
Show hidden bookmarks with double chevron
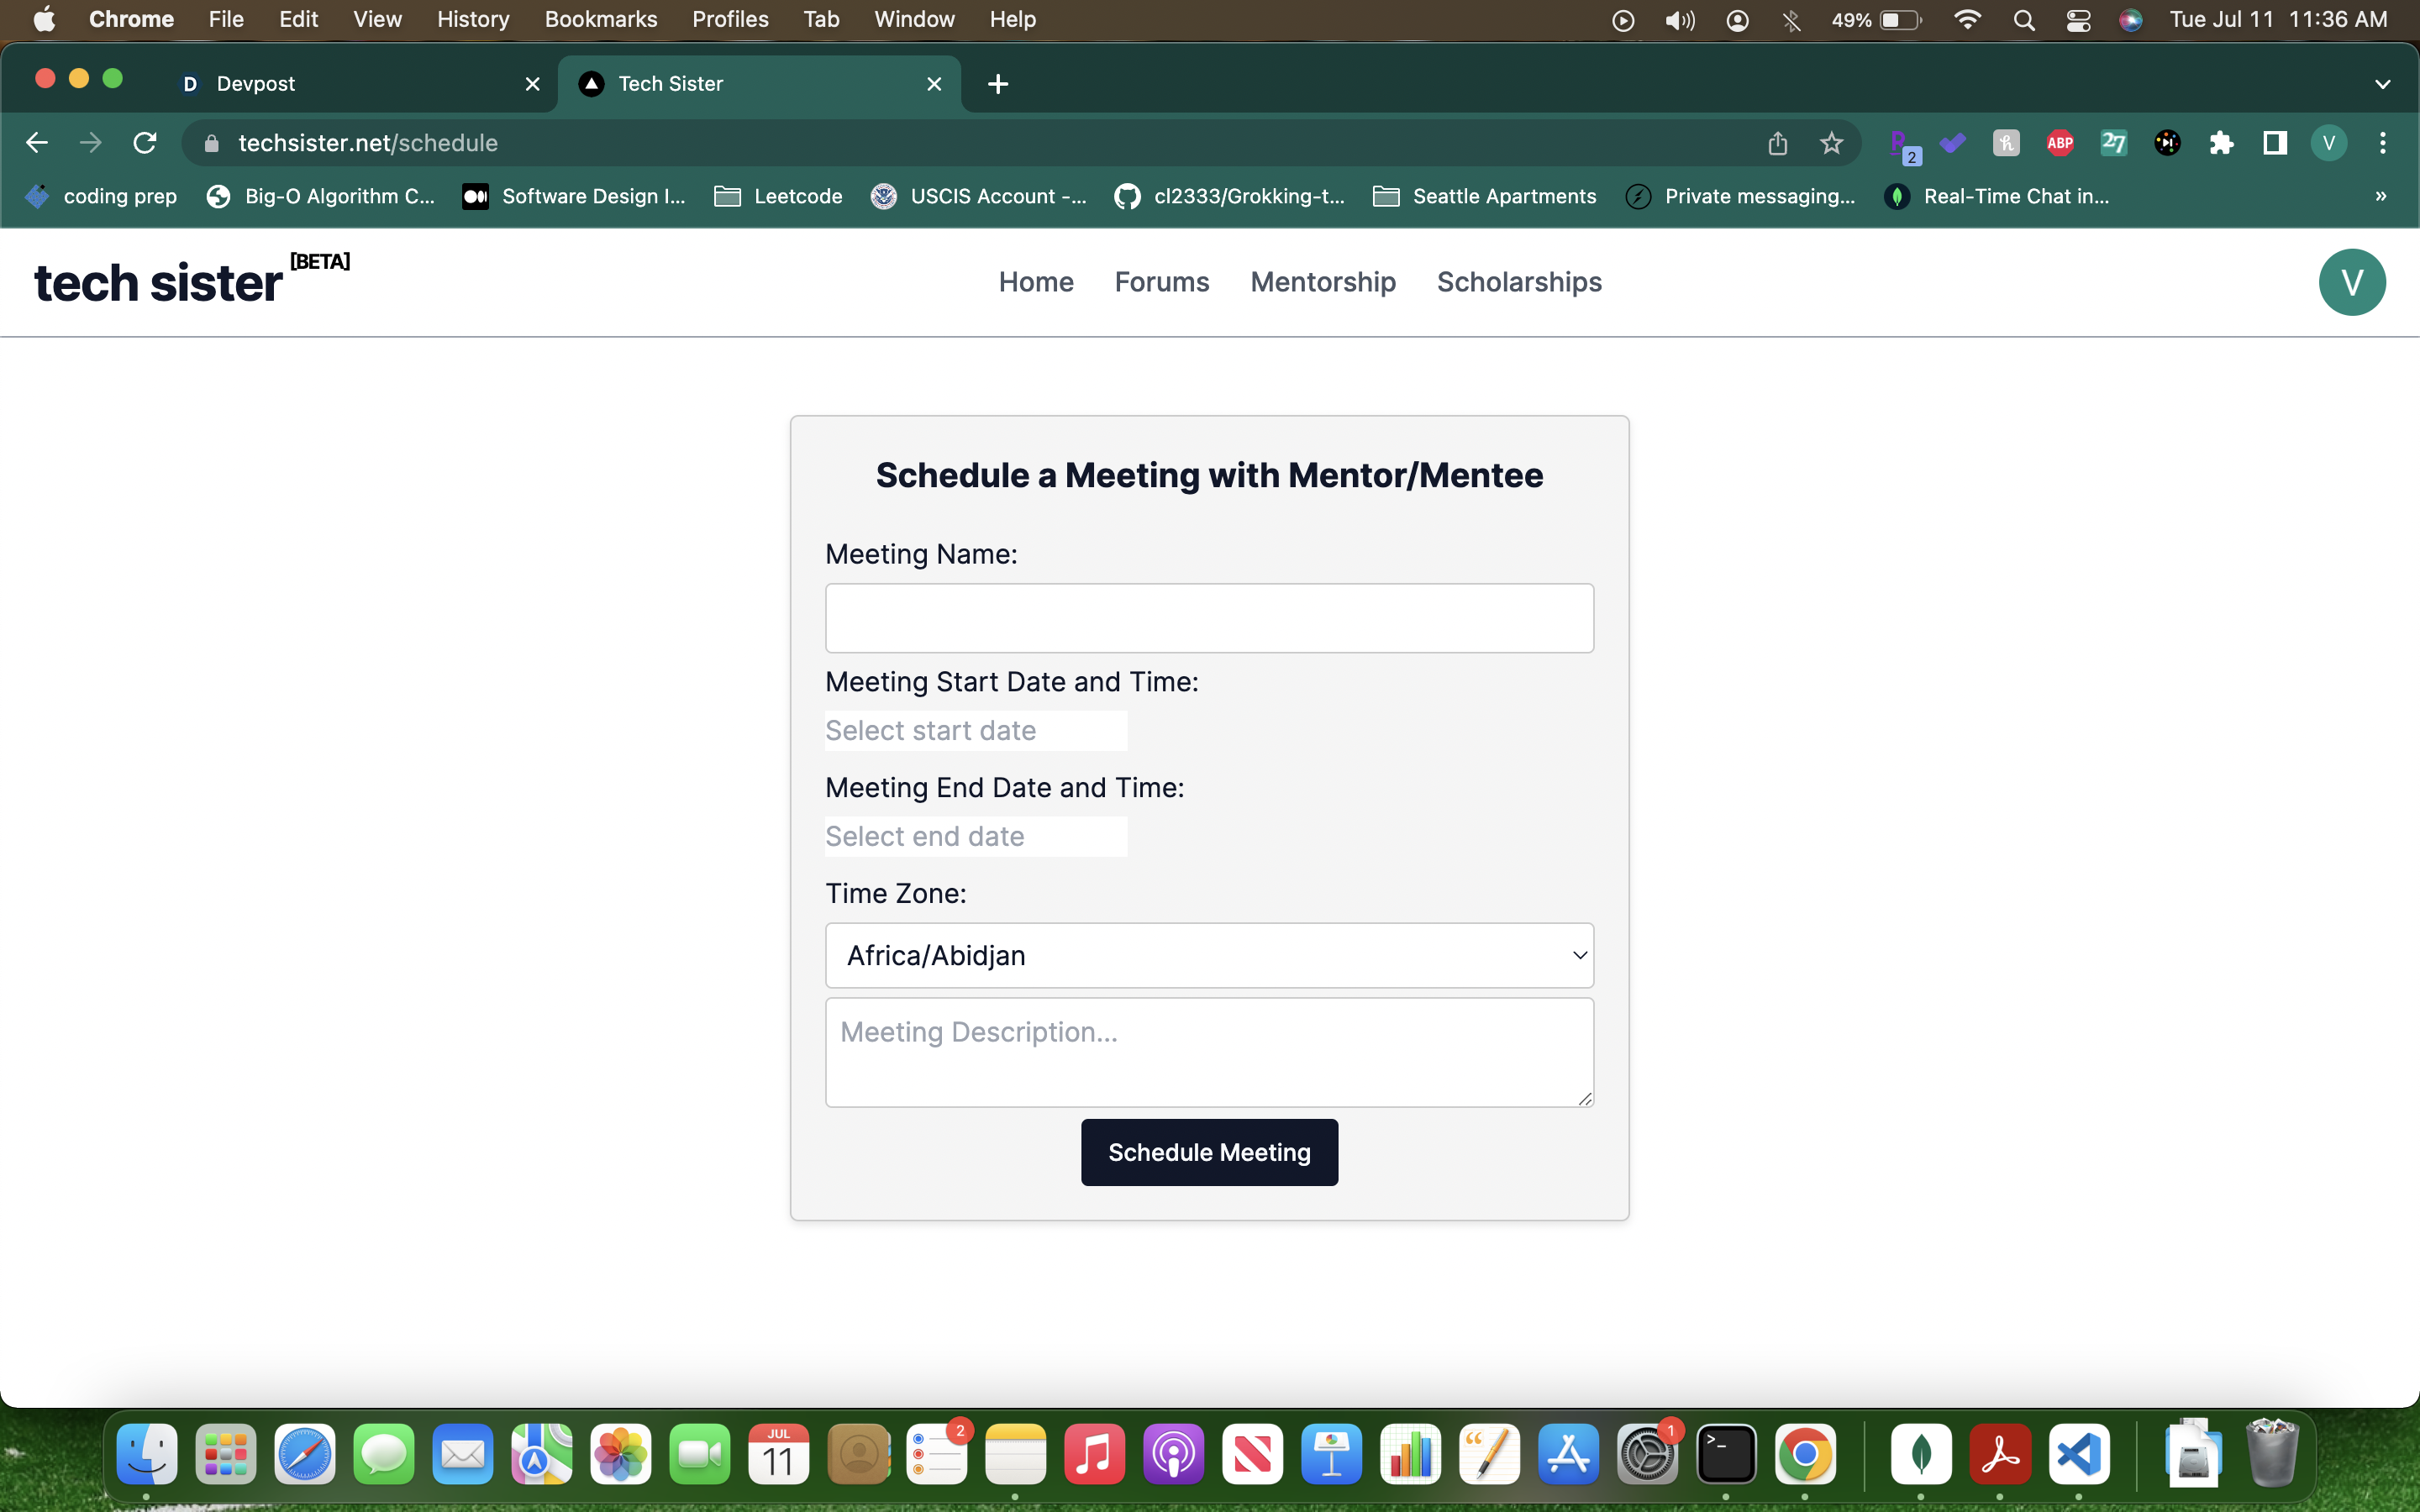(2380, 196)
